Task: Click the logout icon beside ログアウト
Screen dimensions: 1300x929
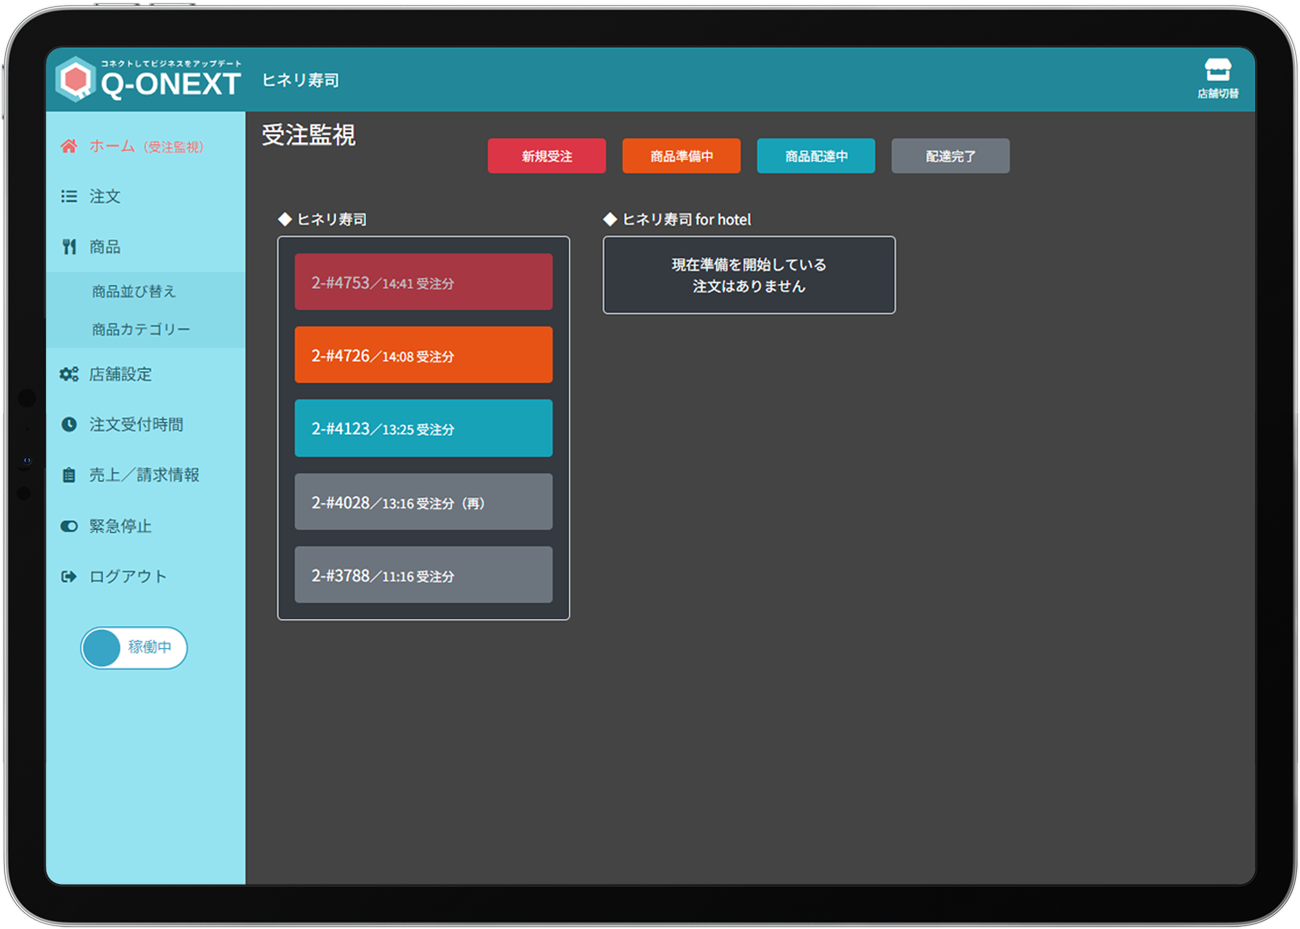Action: pyautogui.click(x=68, y=577)
